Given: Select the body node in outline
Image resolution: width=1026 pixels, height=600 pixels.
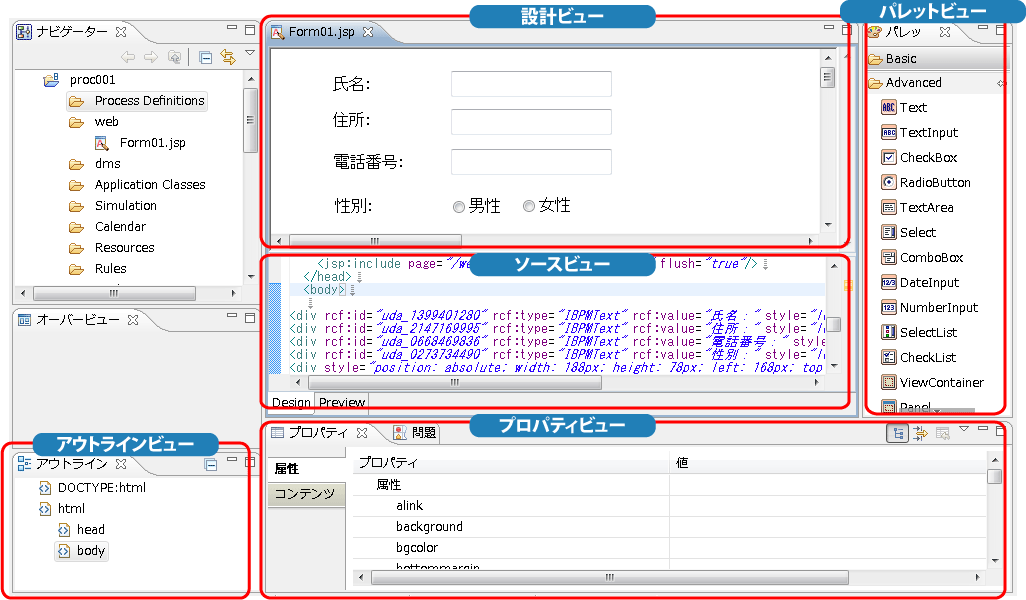Looking at the screenshot, I should 81,551.
